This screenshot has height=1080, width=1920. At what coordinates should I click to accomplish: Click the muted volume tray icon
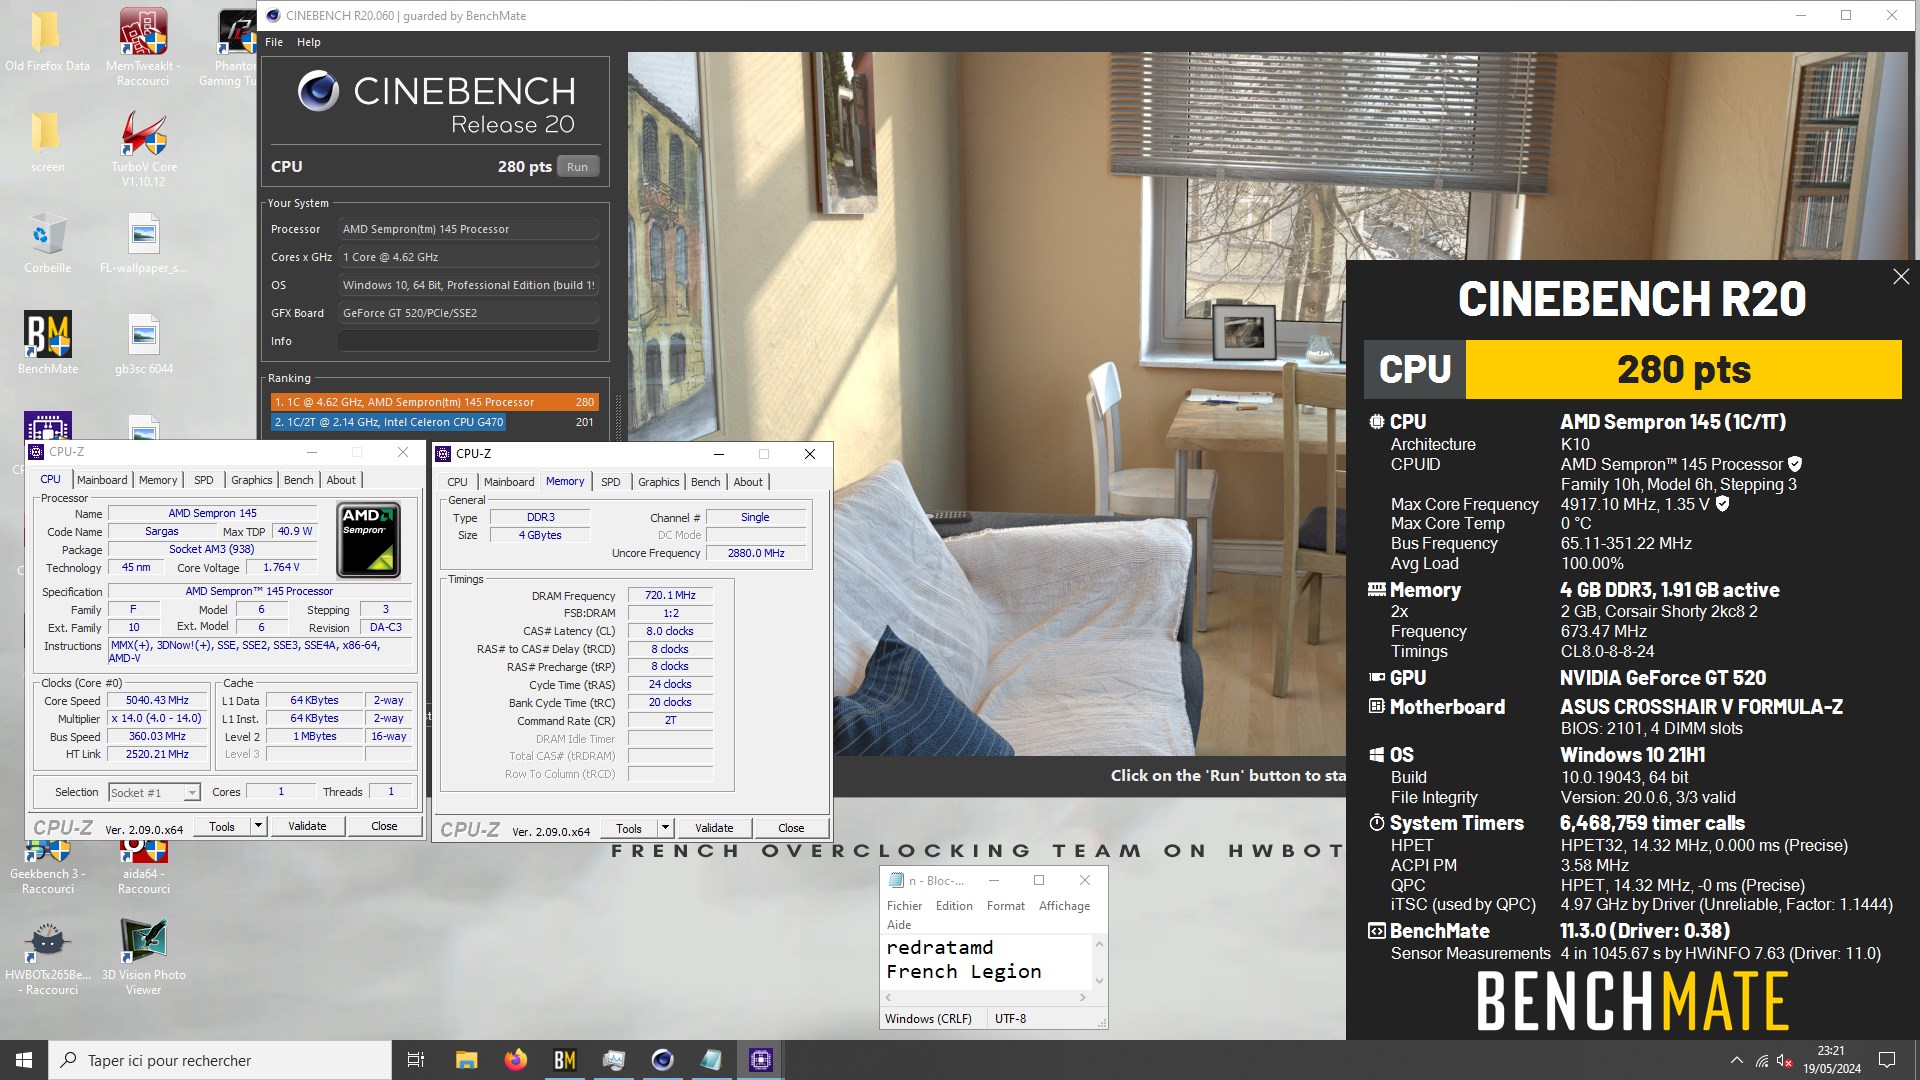pos(1785,1061)
